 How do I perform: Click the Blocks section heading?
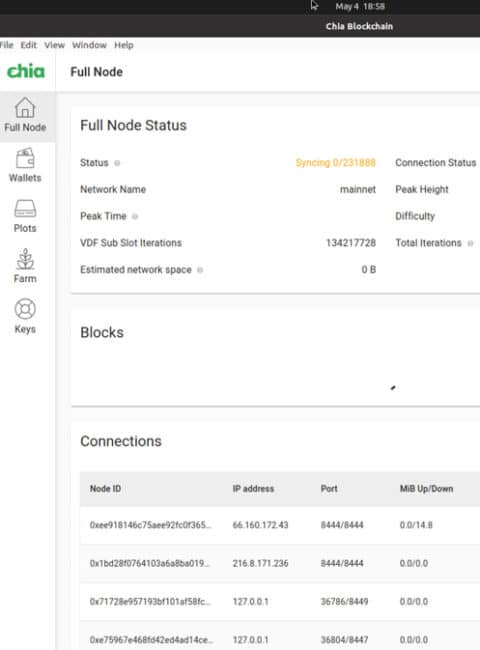(x=102, y=332)
